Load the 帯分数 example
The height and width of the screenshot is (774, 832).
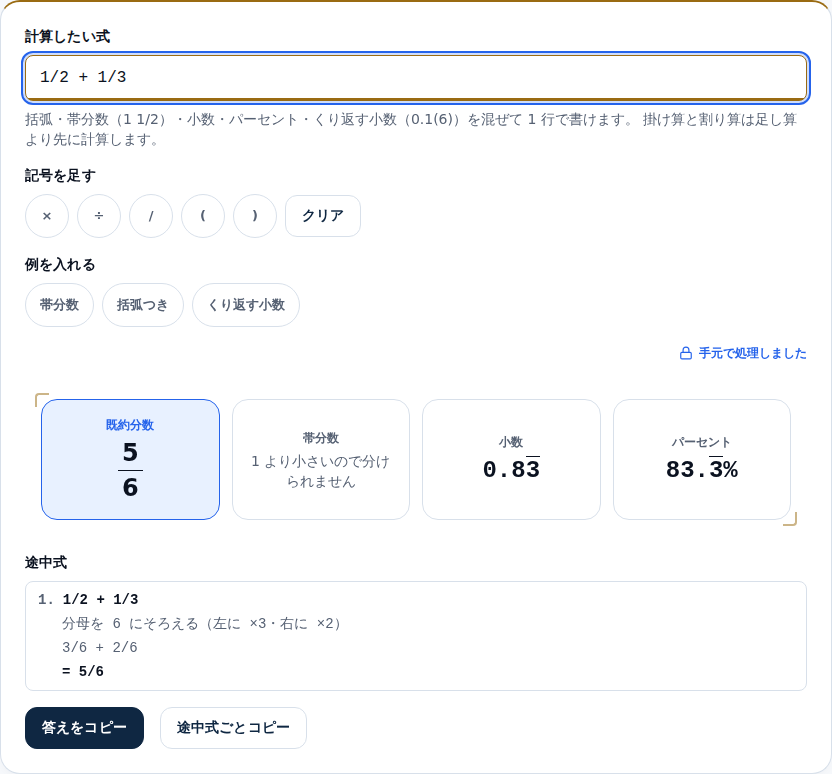(x=59, y=305)
